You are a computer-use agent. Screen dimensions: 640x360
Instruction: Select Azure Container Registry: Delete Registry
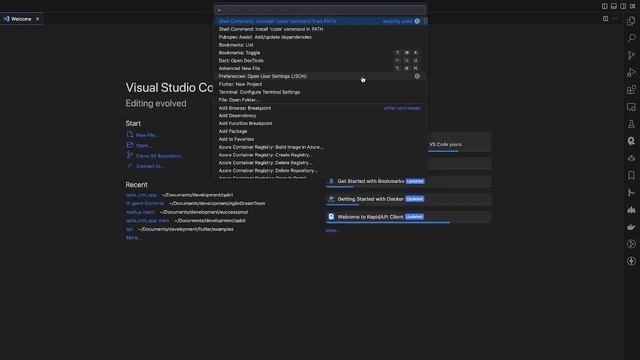320,162
